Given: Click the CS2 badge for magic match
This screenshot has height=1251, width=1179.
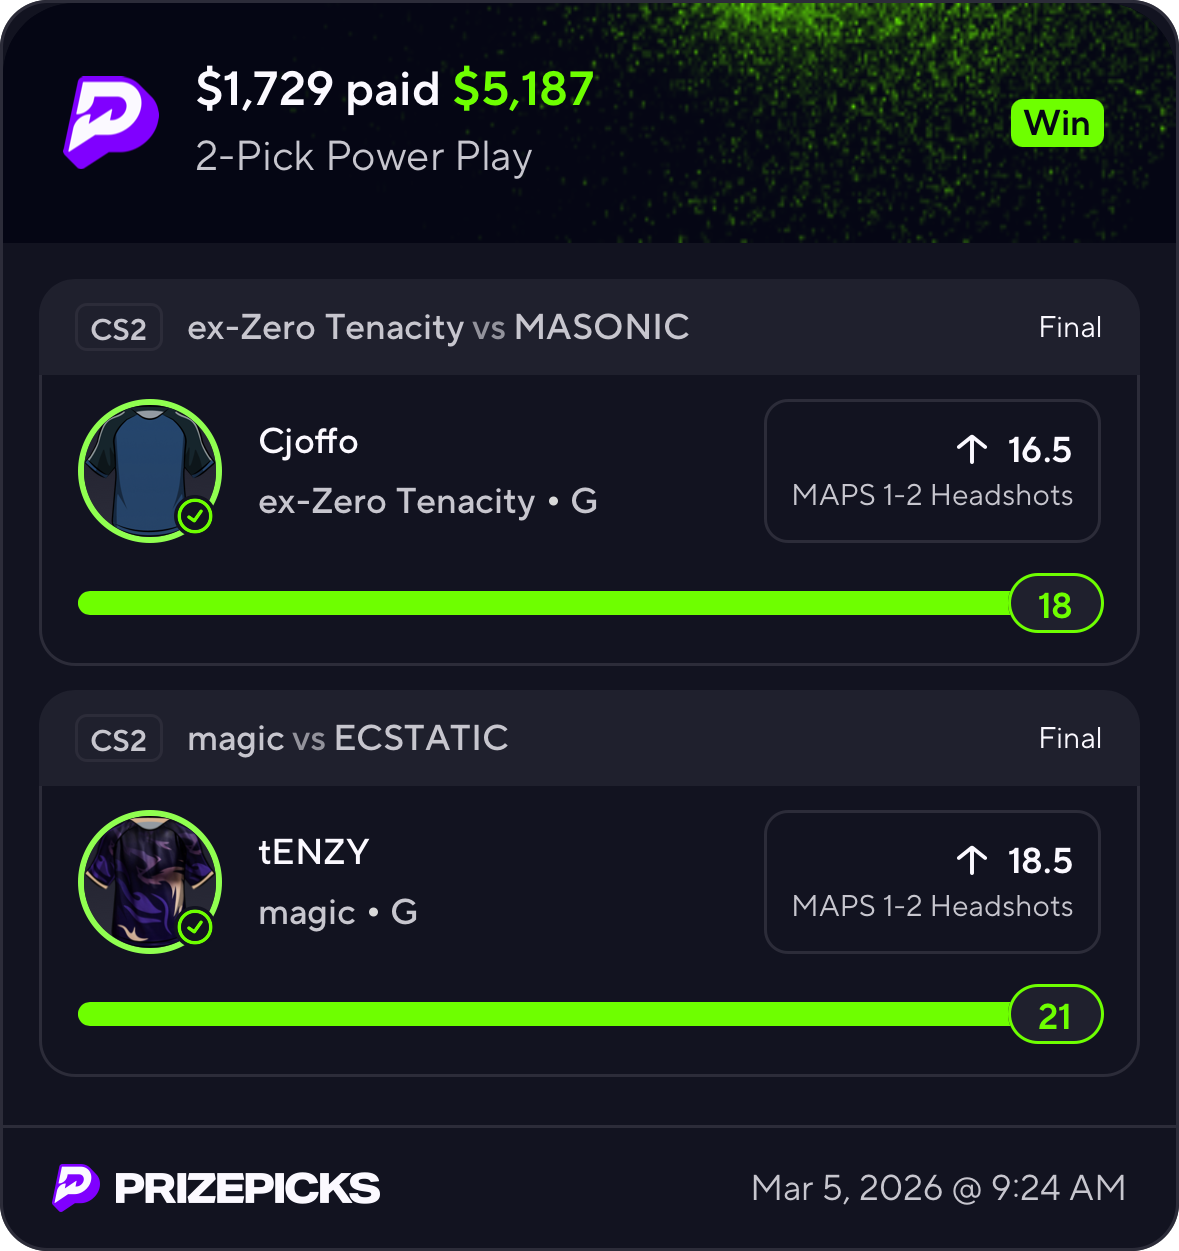Looking at the screenshot, I should [x=118, y=739].
